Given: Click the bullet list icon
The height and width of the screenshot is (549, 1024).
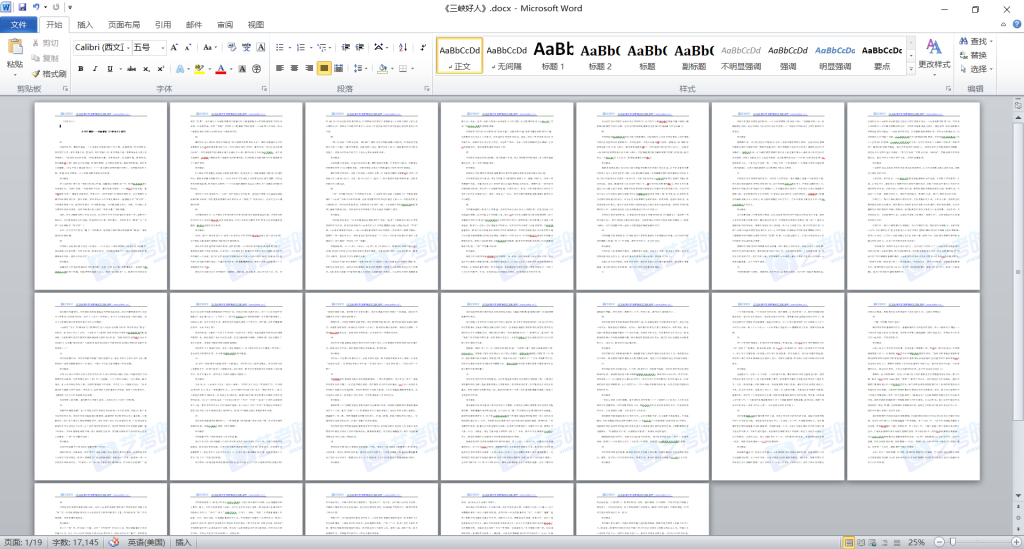Looking at the screenshot, I should pyautogui.click(x=282, y=47).
